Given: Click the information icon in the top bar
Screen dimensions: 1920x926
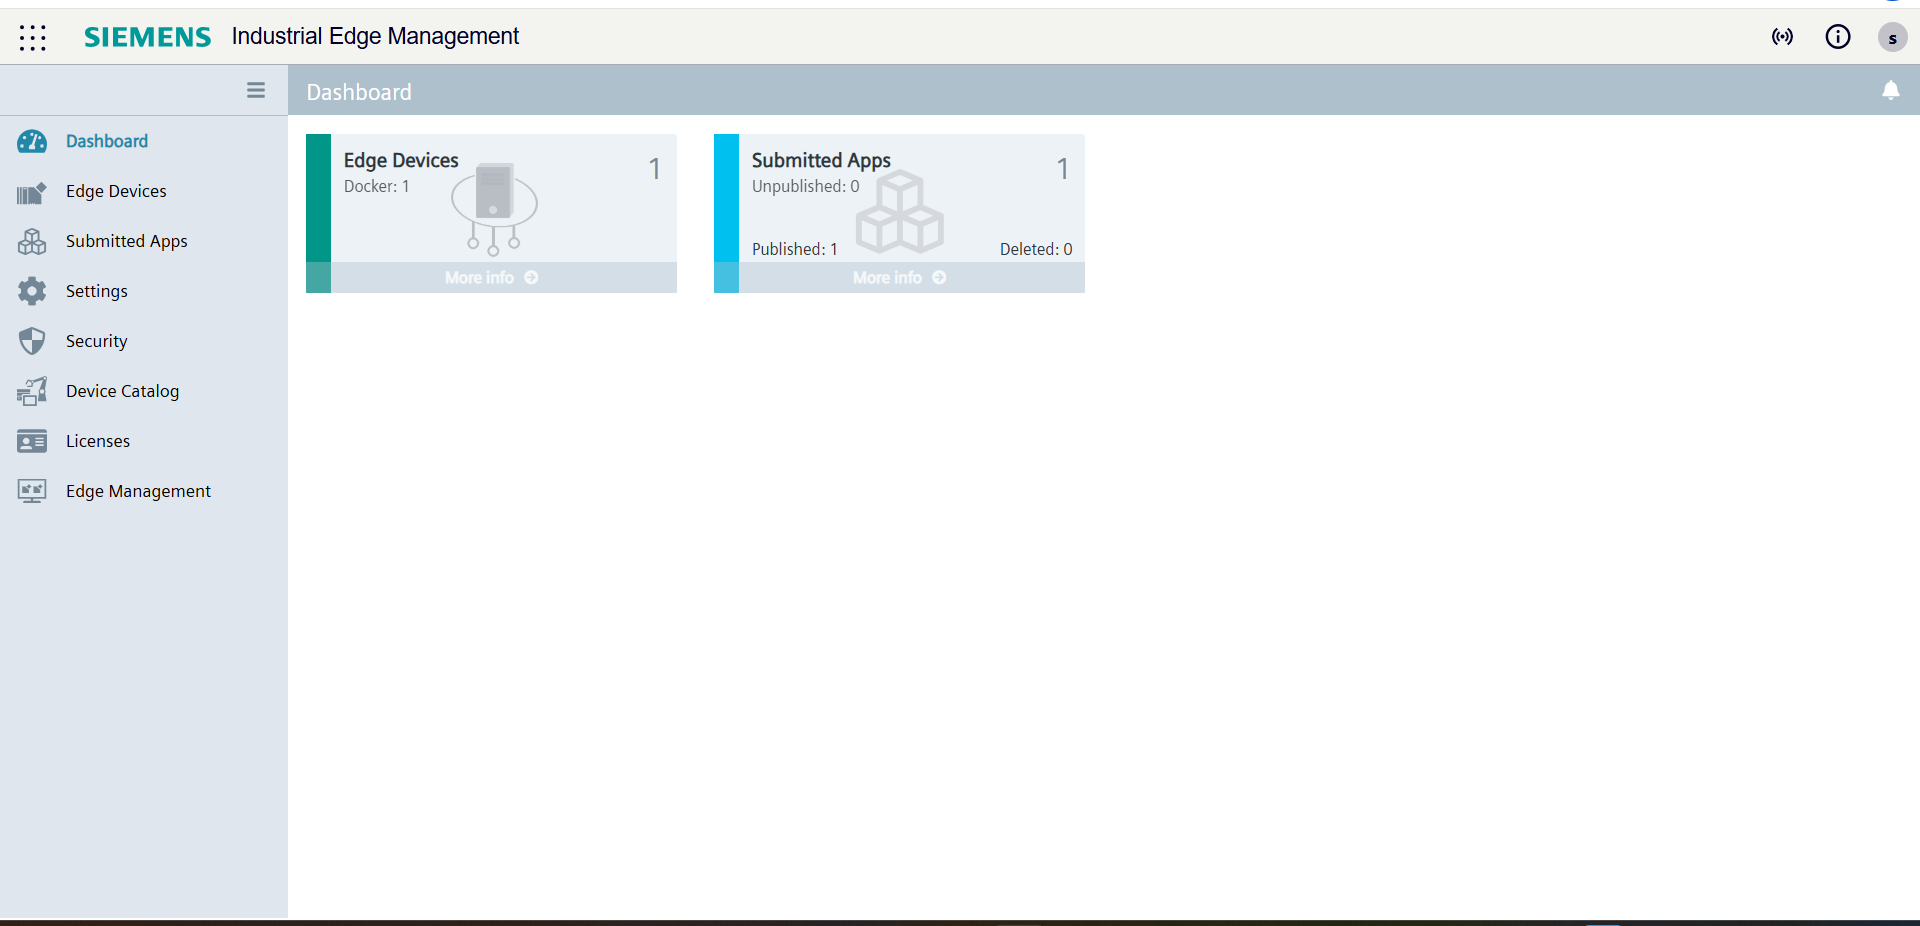Looking at the screenshot, I should pyautogui.click(x=1839, y=37).
